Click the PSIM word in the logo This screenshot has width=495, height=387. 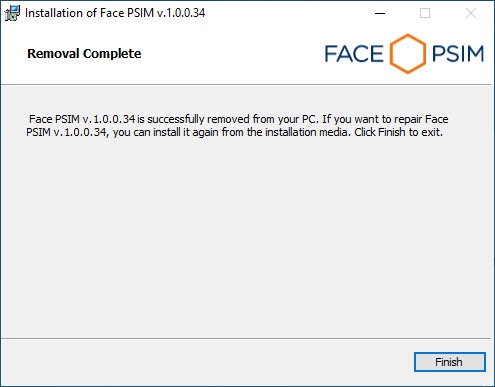tap(458, 54)
